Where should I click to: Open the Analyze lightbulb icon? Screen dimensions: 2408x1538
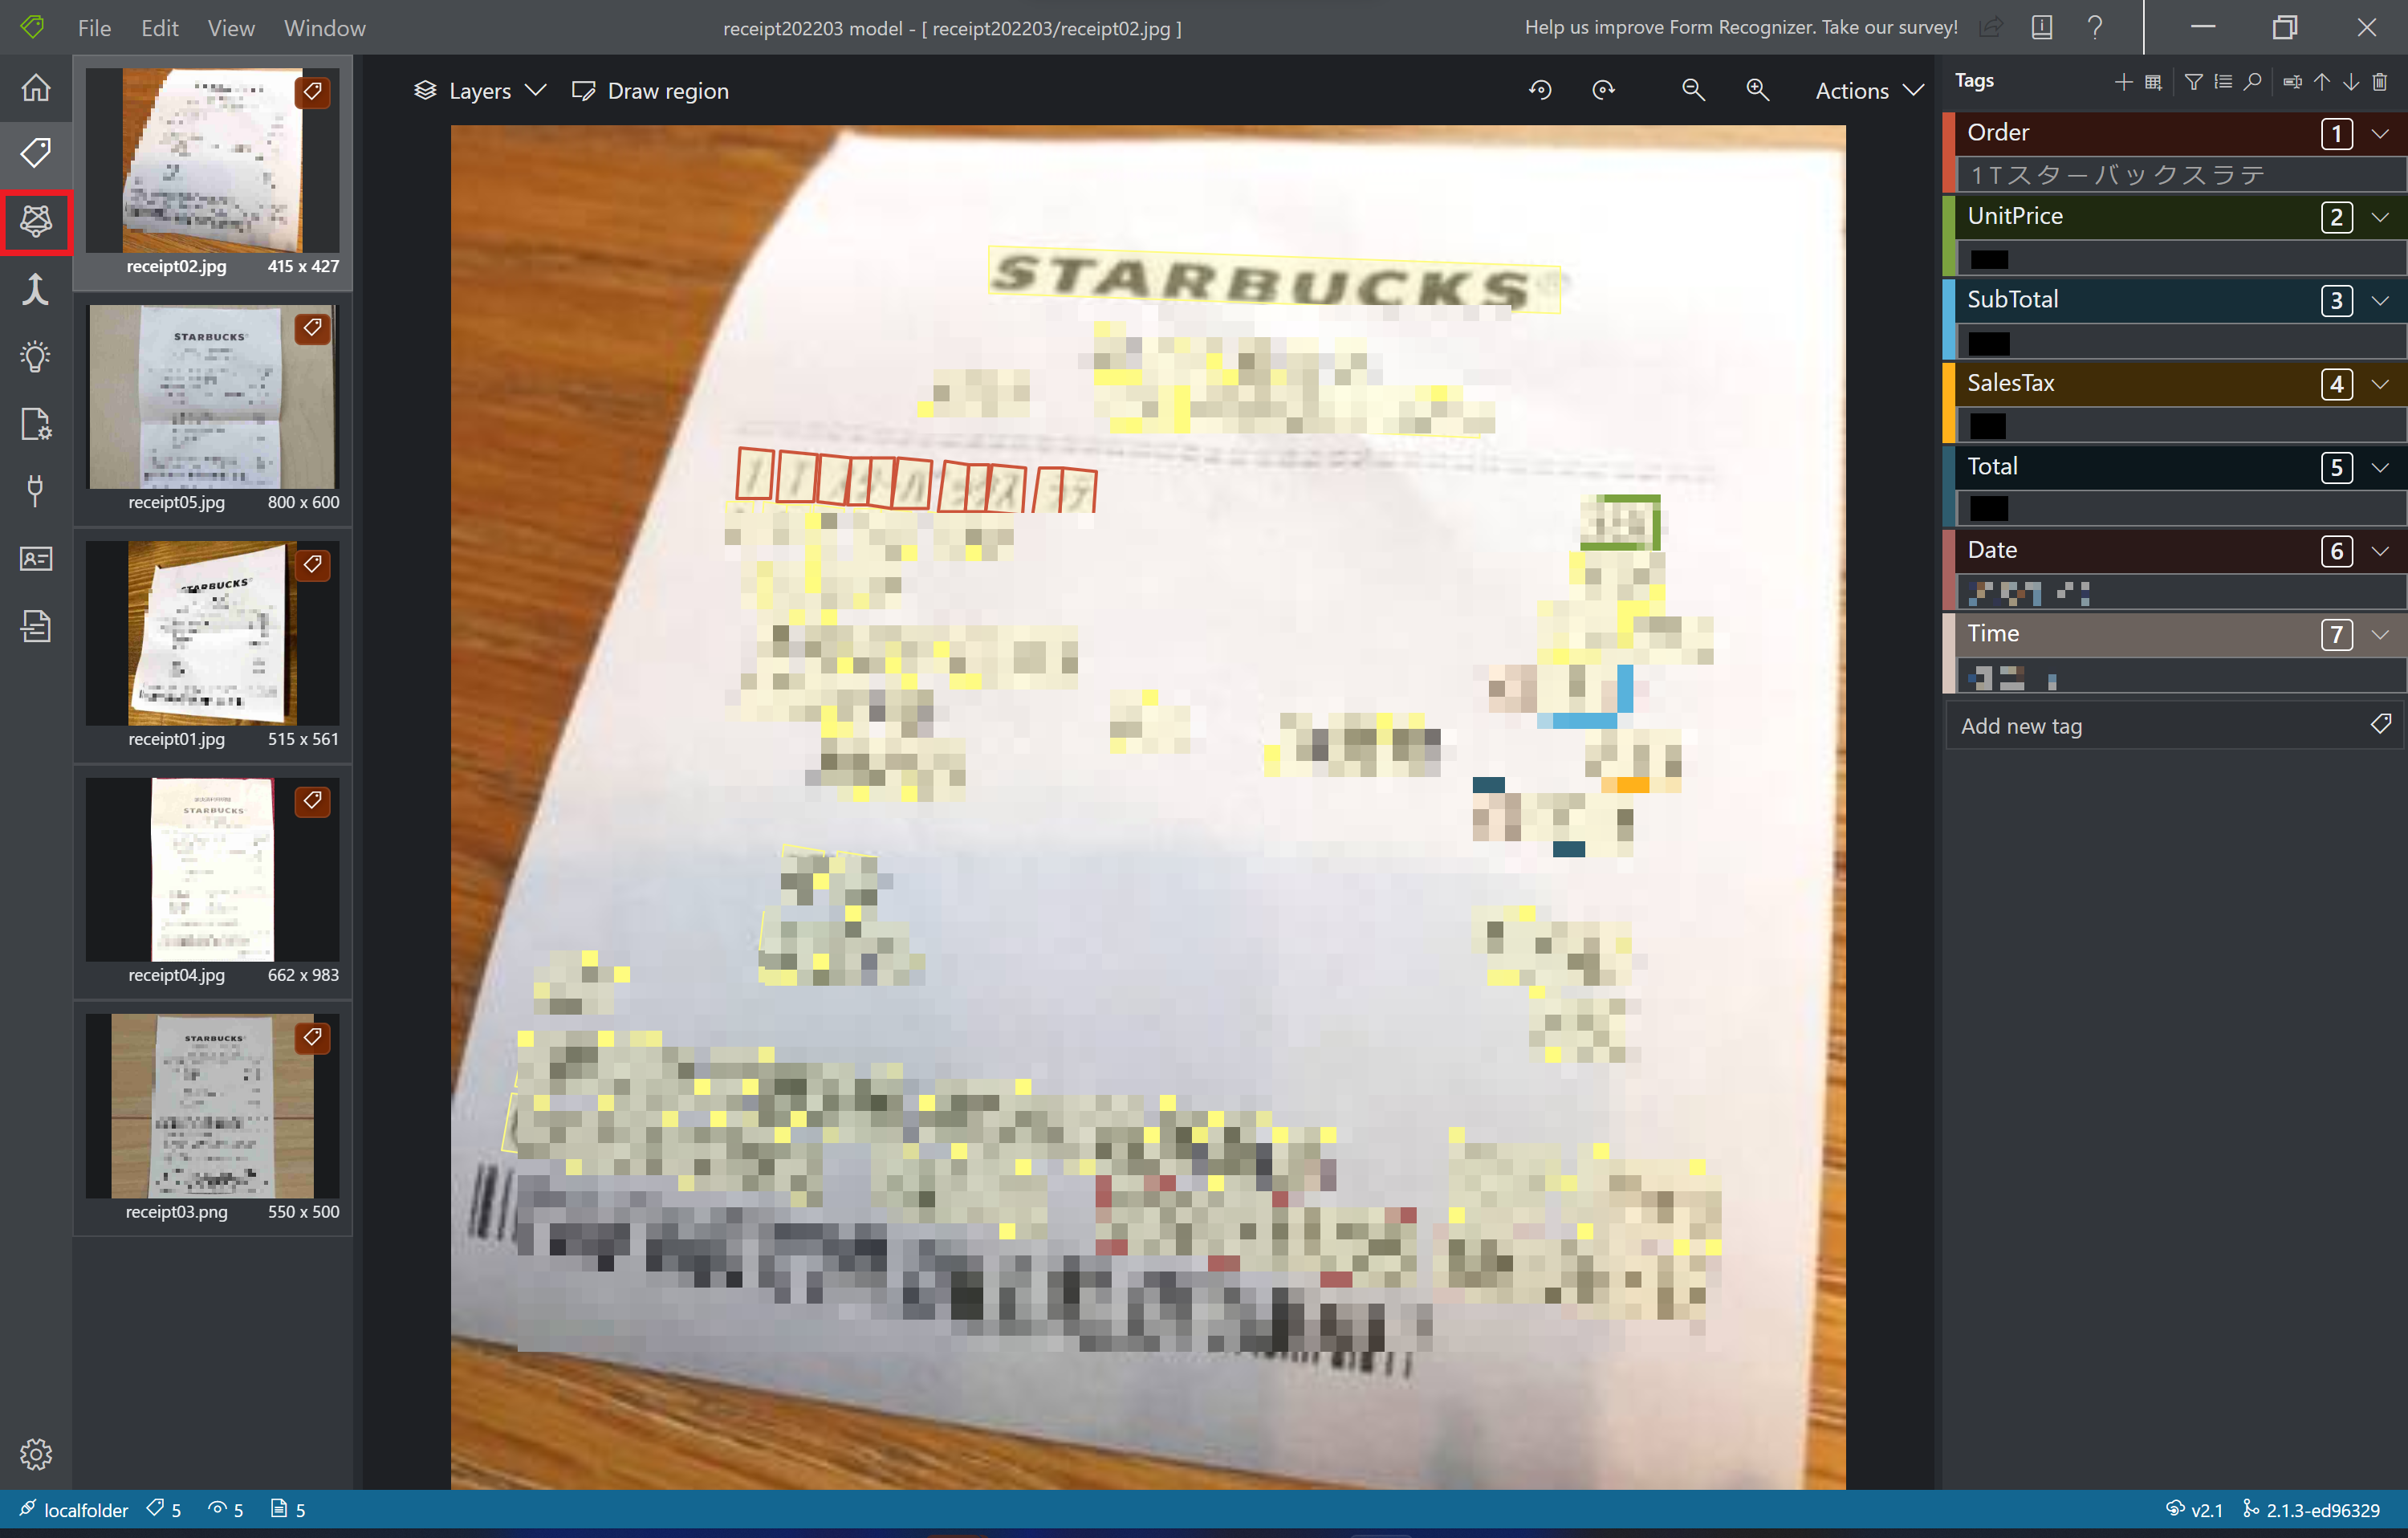(36, 356)
